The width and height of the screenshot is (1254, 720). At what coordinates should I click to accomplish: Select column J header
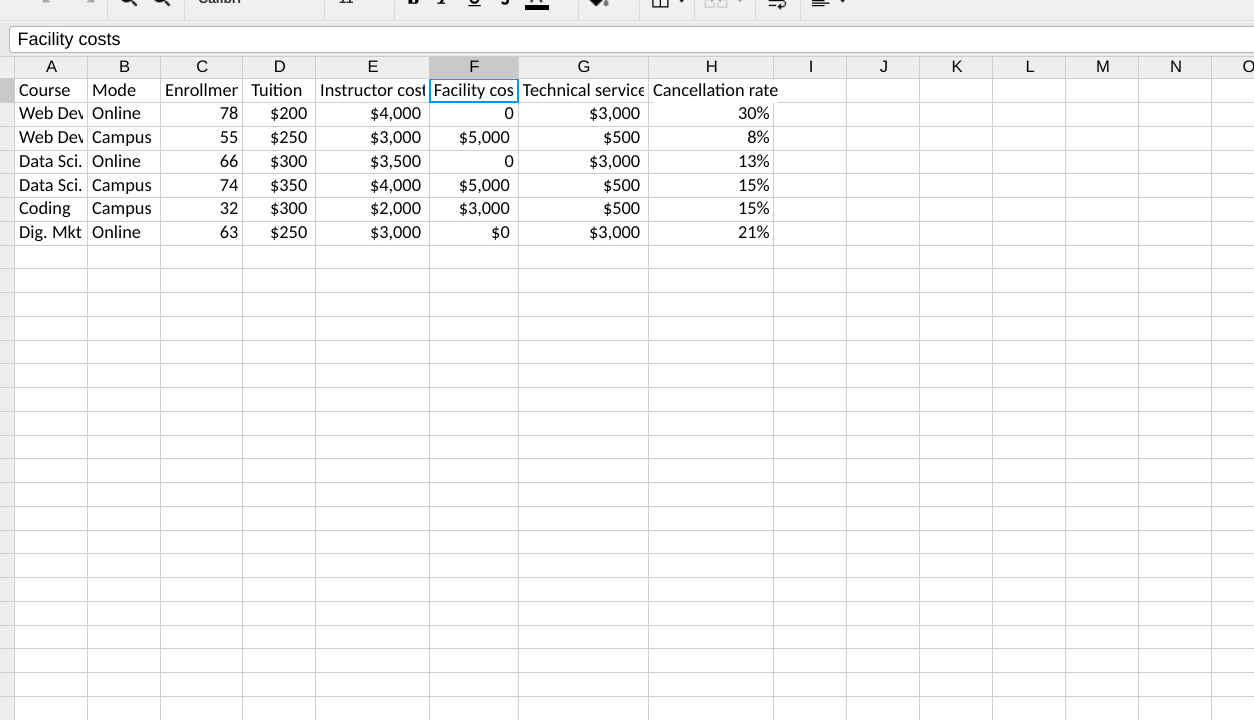[x=883, y=67]
